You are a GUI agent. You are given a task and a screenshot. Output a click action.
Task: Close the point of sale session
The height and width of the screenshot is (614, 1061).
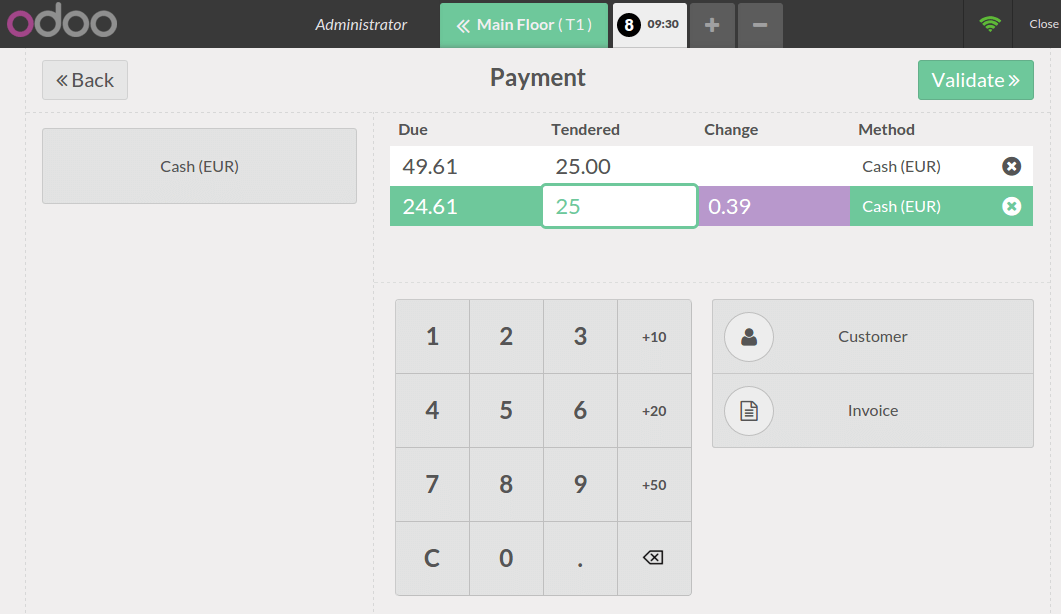click(x=1043, y=24)
